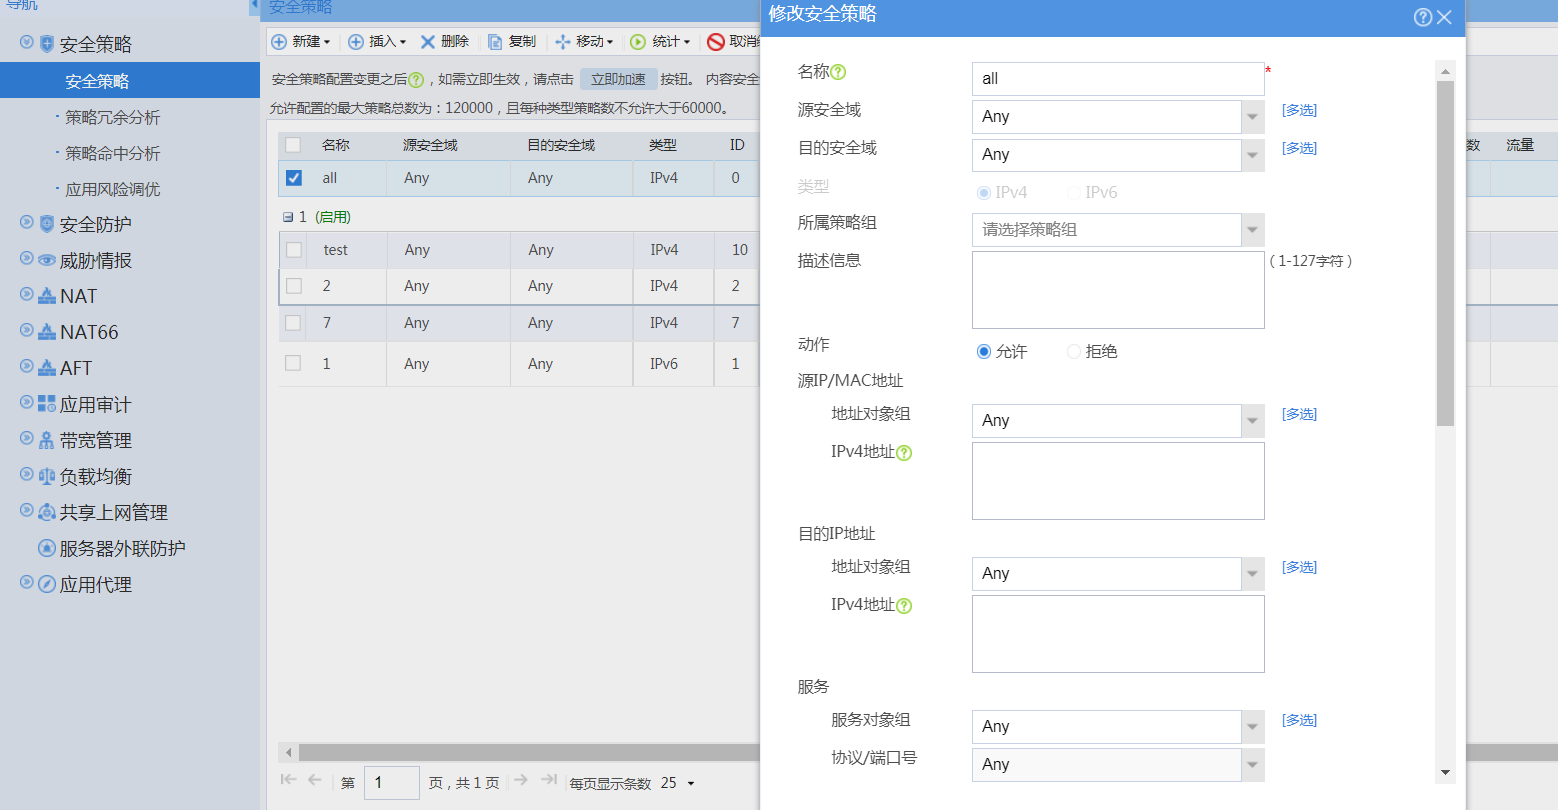This screenshot has width=1558, height=810.
Task: Click the help icon beside source IPv4地址
Action: pyautogui.click(x=904, y=453)
